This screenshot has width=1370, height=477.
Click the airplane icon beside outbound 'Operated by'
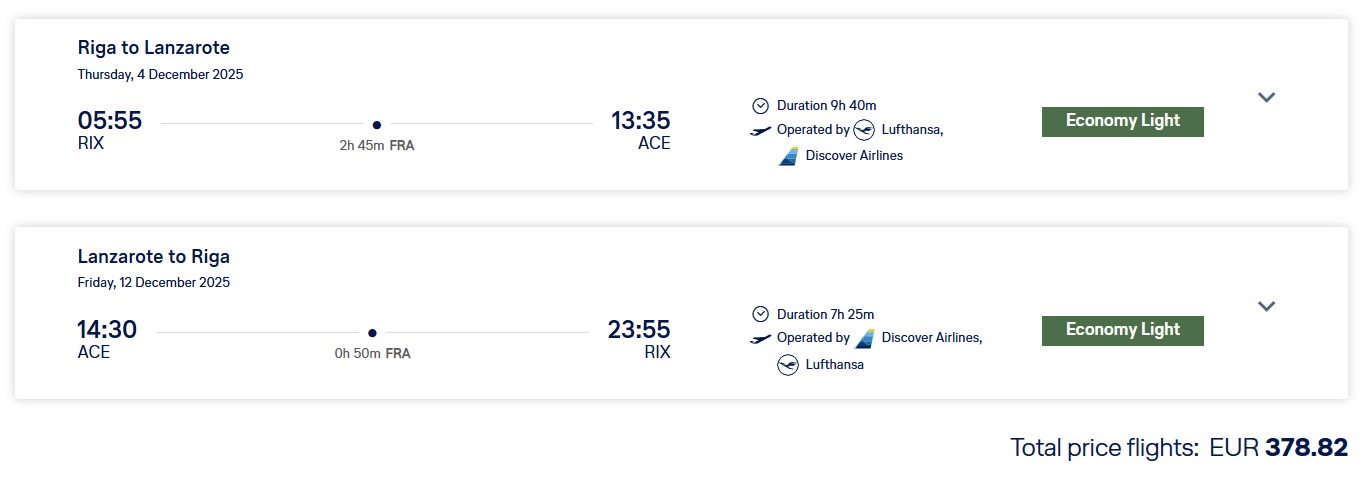coord(760,130)
